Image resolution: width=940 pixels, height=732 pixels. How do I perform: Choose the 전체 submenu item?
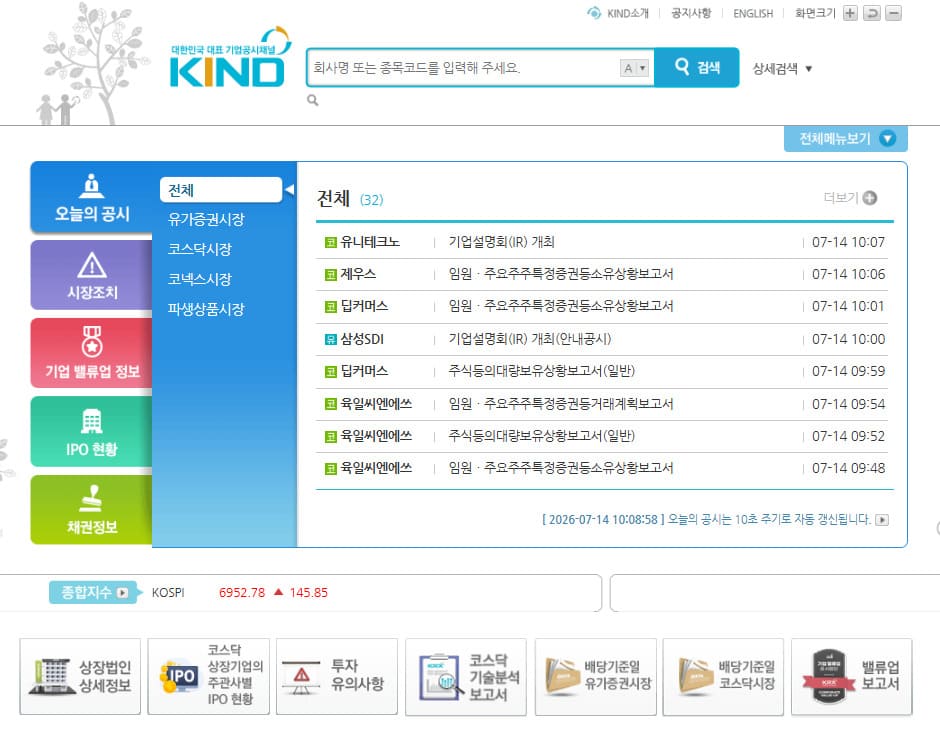(221, 190)
